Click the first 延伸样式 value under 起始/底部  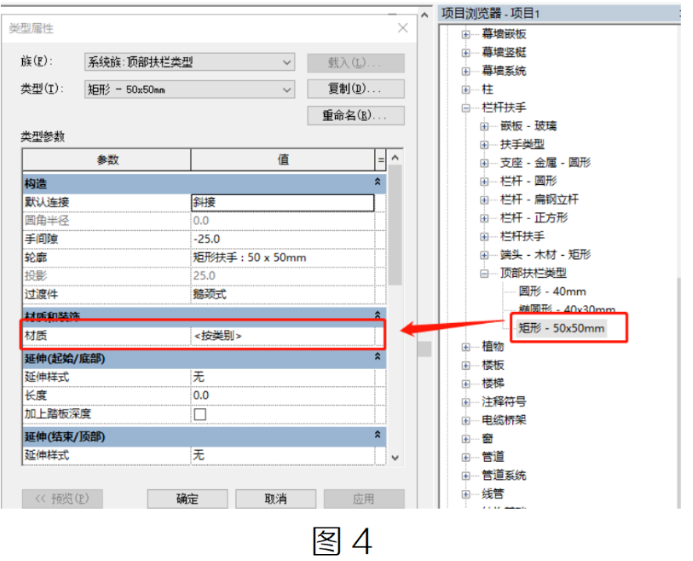point(283,377)
